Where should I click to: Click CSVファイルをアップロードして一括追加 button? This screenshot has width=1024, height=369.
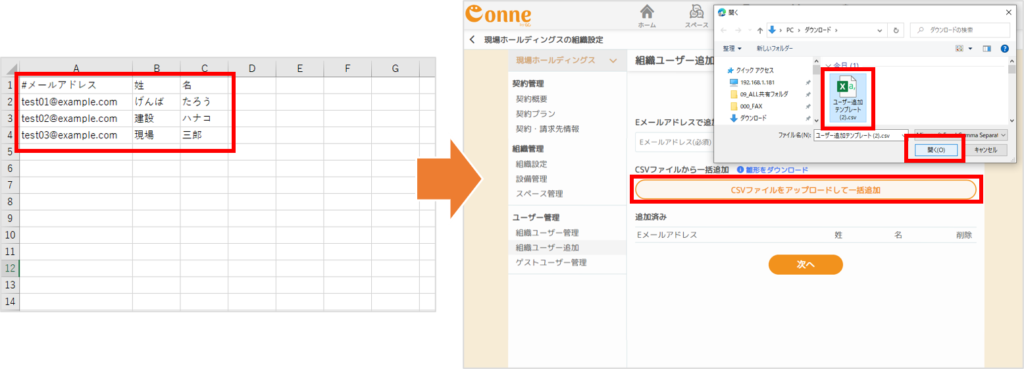(x=805, y=190)
